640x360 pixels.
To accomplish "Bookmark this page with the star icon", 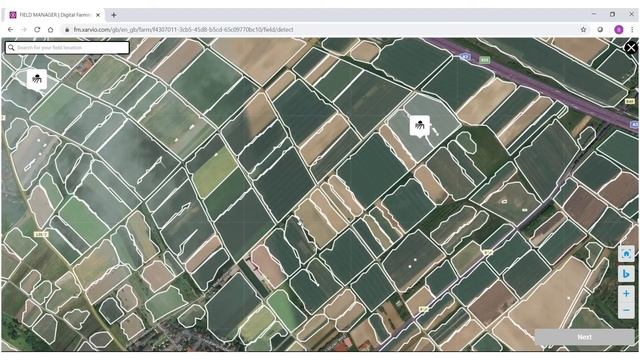I will (583, 29).
